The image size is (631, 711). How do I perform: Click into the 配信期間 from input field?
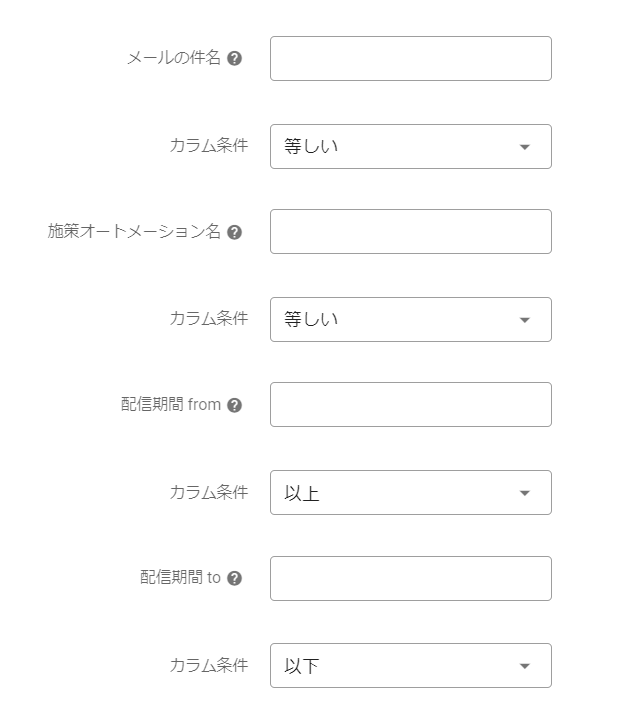(x=410, y=405)
